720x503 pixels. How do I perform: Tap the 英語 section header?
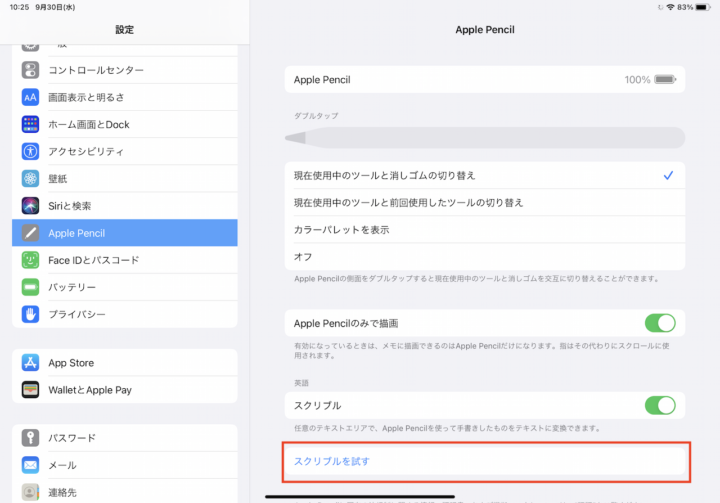301,383
